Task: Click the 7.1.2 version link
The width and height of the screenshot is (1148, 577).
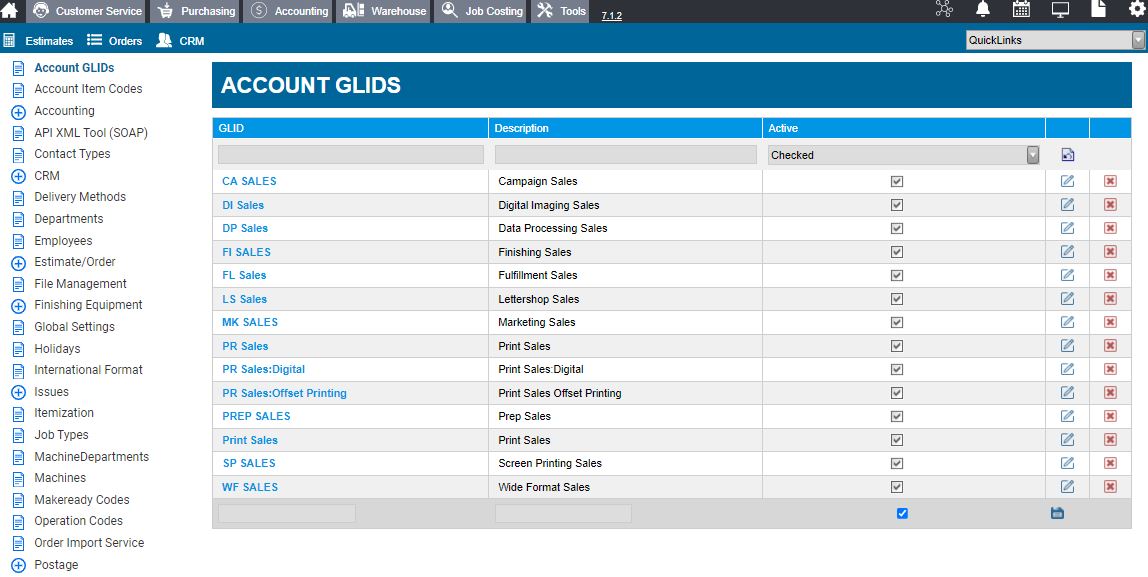Action: click(x=611, y=15)
